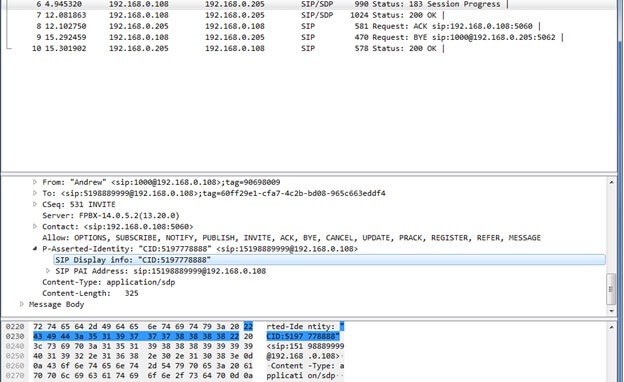624x382 pixels.
Task: Click the scroll down arrow in details pane
Action: [611, 311]
